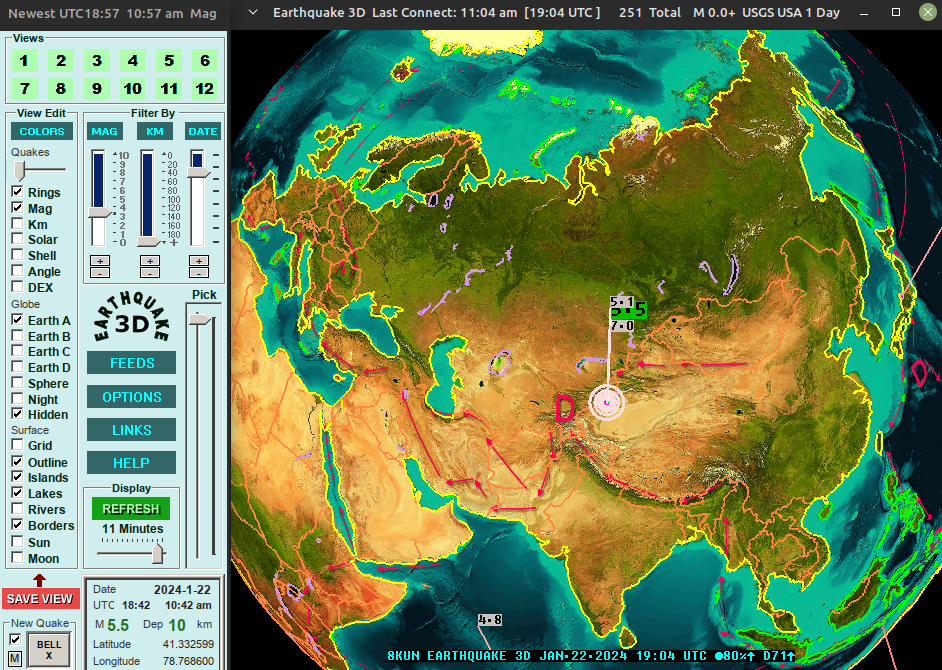Screen dimensions: 942x670
Task: Click the DATE filter button
Action: (203, 131)
